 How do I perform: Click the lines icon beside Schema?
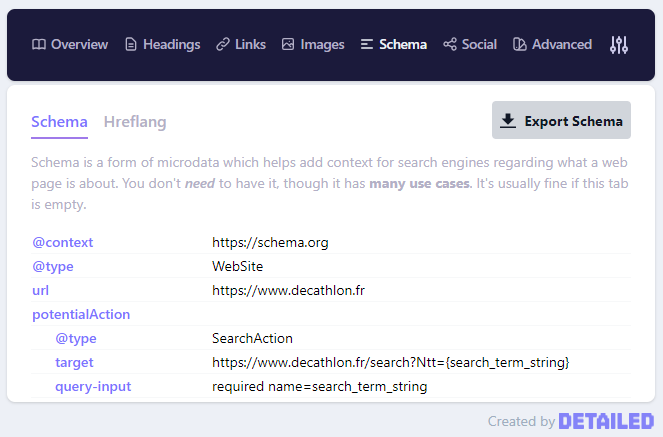tap(367, 44)
